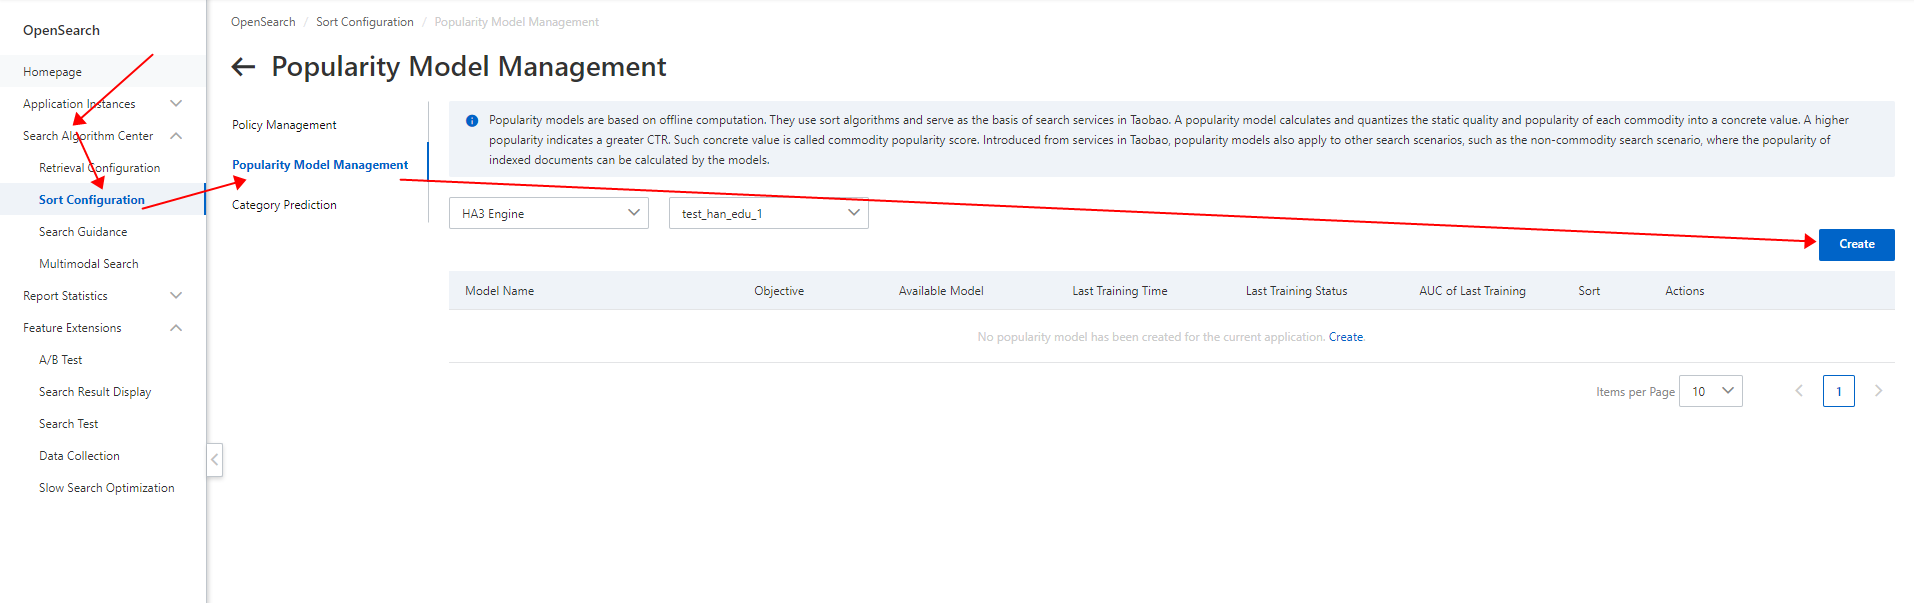Click the Sort column header
This screenshot has height=603, width=1914.
pyautogui.click(x=1589, y=291)
